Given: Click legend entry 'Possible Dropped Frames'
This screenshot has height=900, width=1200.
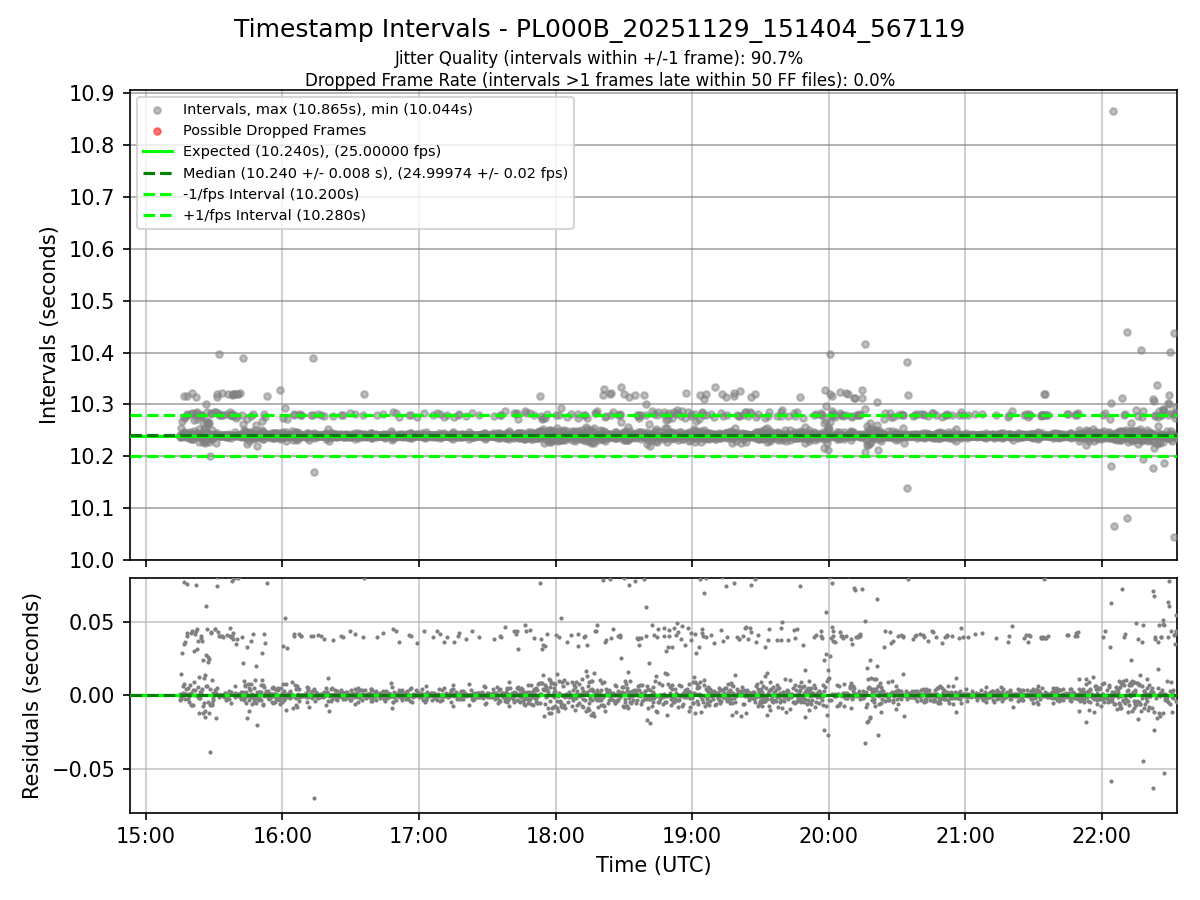Looking at the screenshot, I should [x=274, y=130].
